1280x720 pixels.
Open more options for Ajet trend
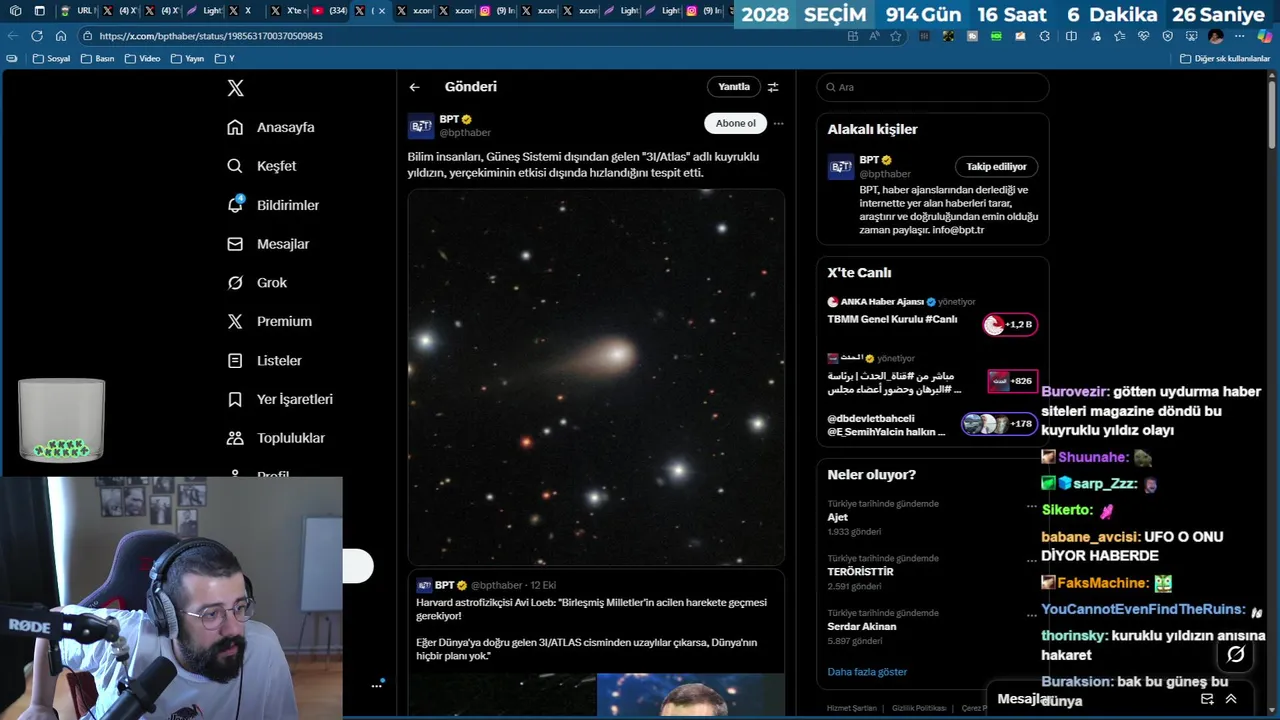pos(1031,506)
